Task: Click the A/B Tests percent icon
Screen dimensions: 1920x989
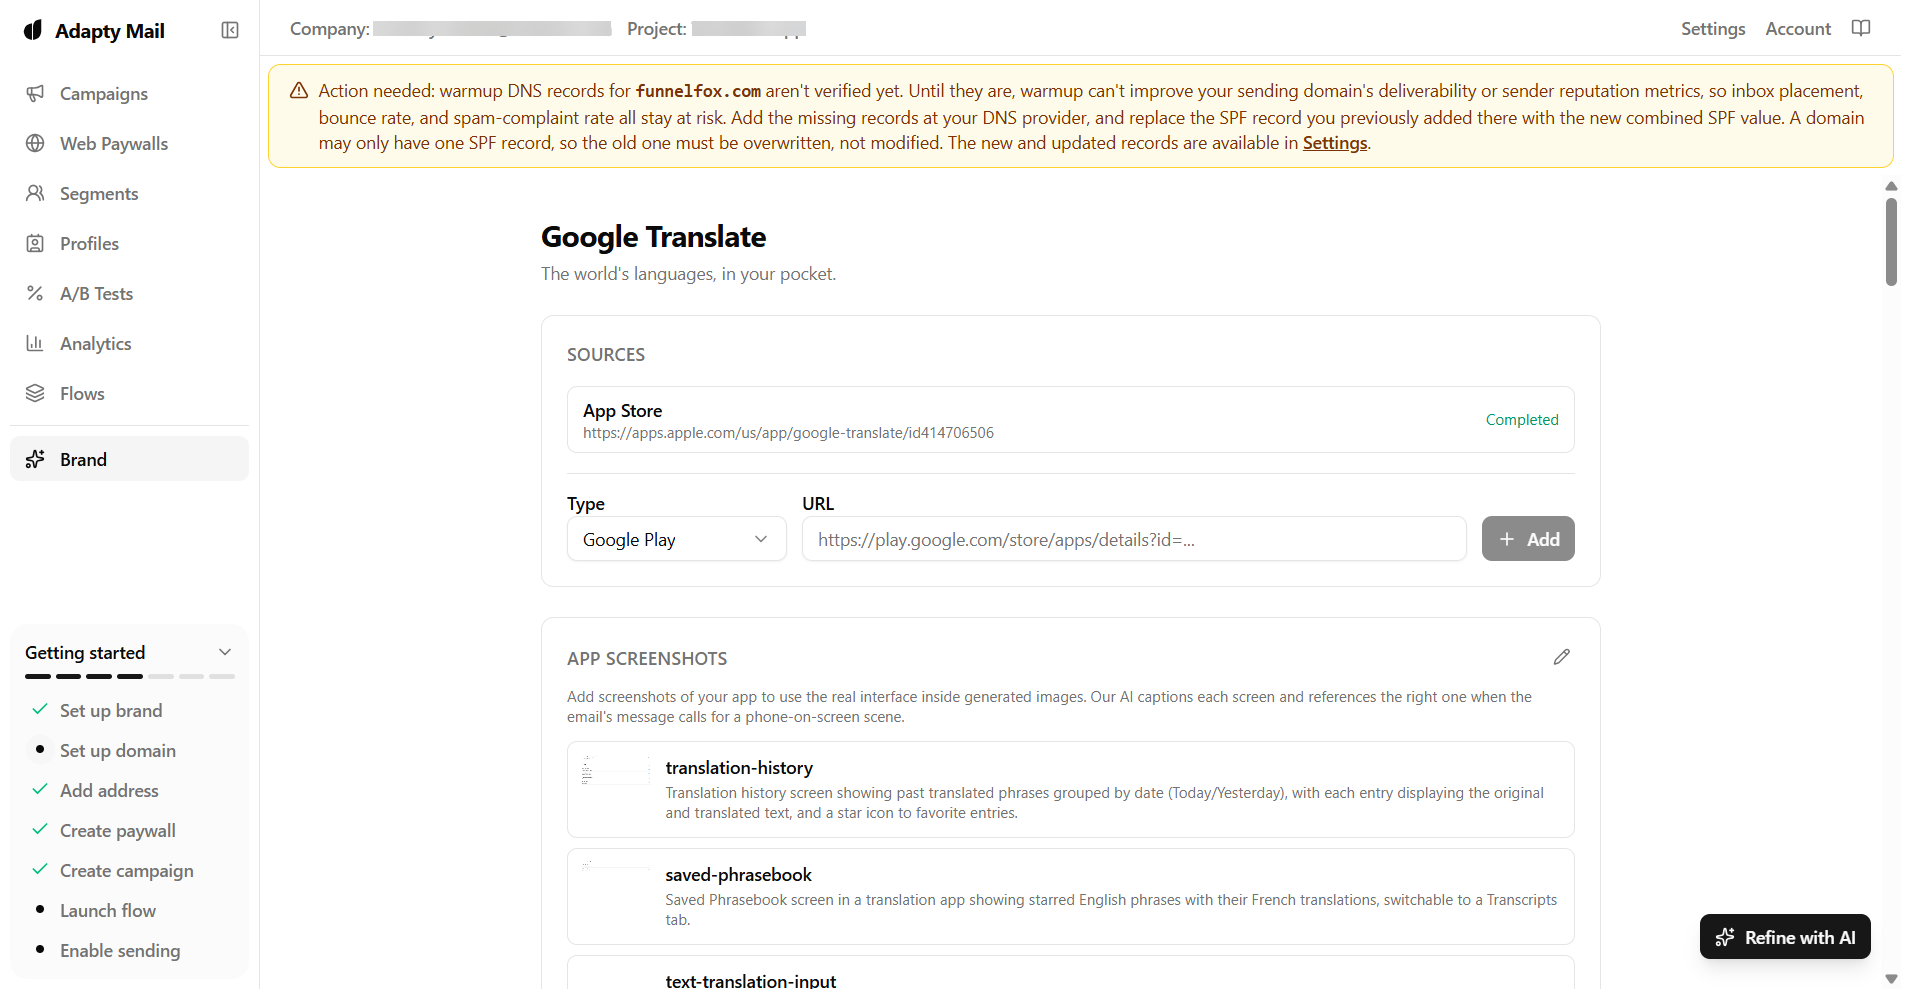Action: pos(35,293)
